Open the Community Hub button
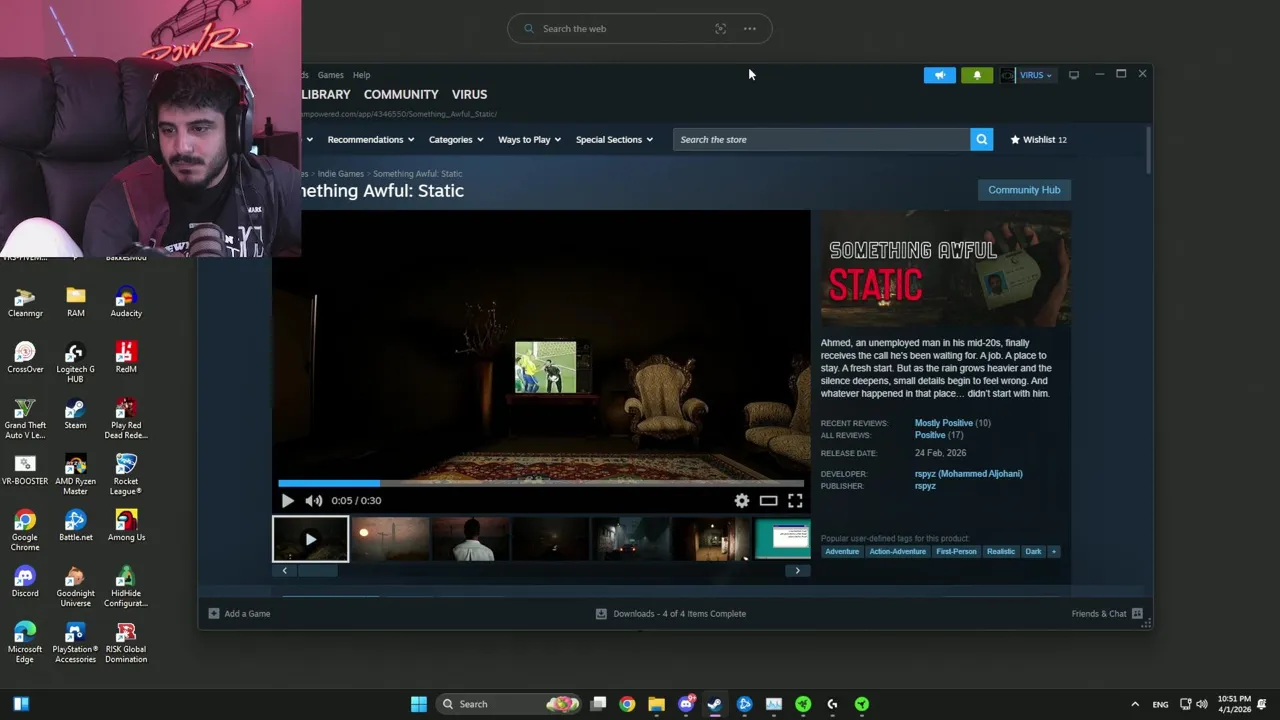The image size is (1280, 720). [x=1024, y=190]
